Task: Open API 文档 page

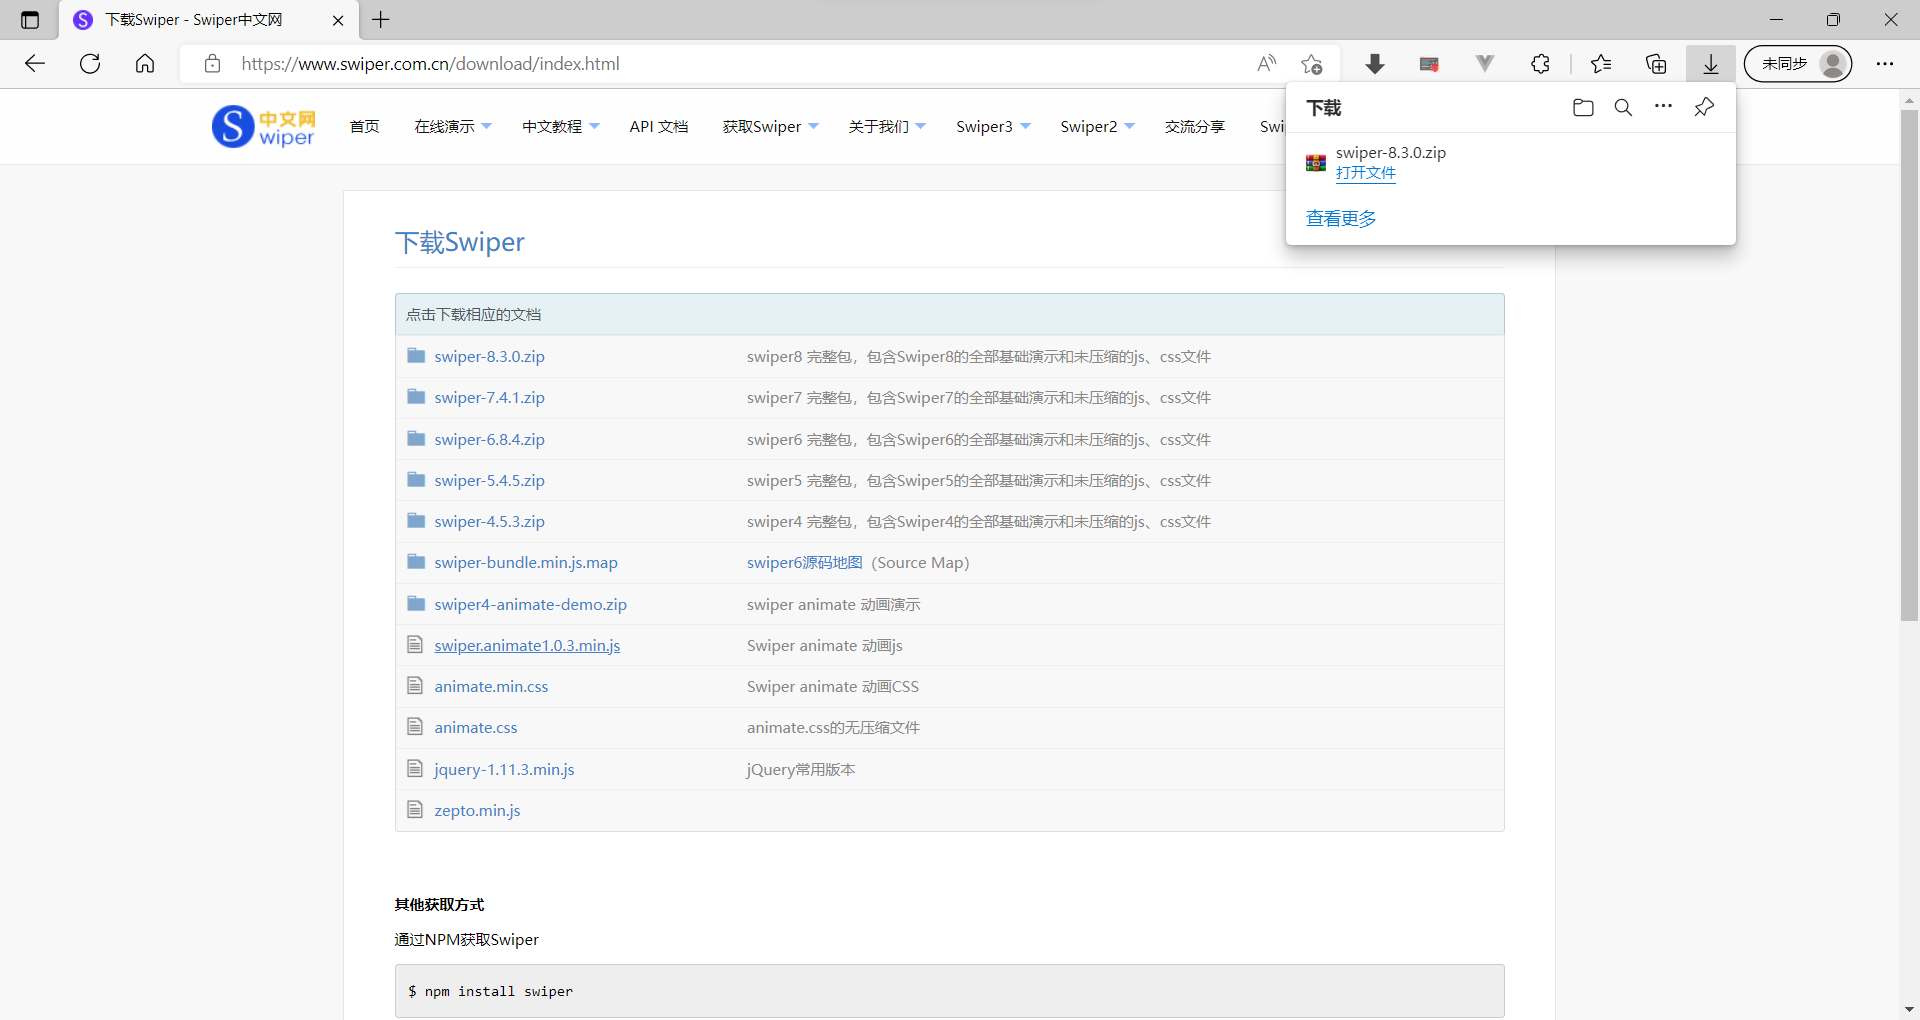Action: [659, 127]
